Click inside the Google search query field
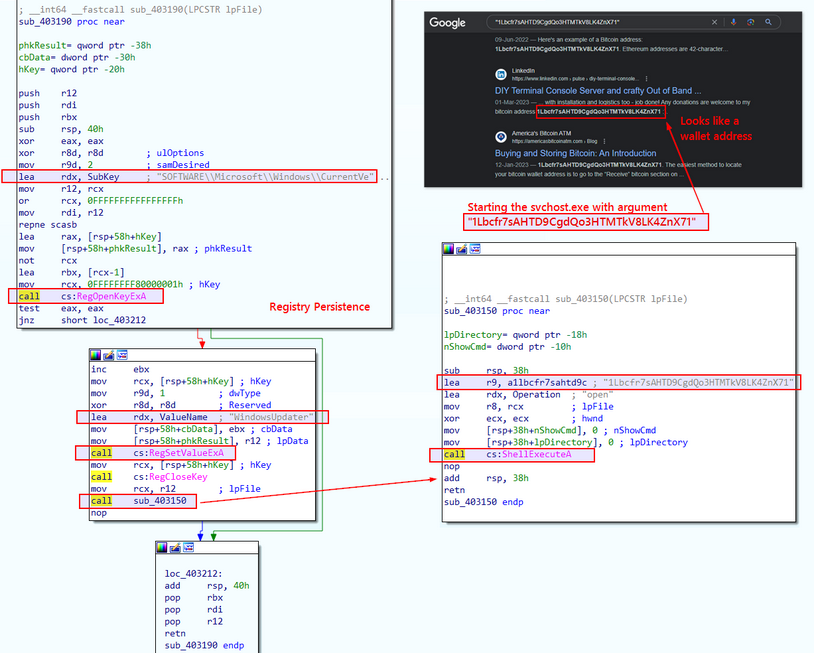Image resolution: width=814 pixels, height=653 pixels. tap(597, 22)
